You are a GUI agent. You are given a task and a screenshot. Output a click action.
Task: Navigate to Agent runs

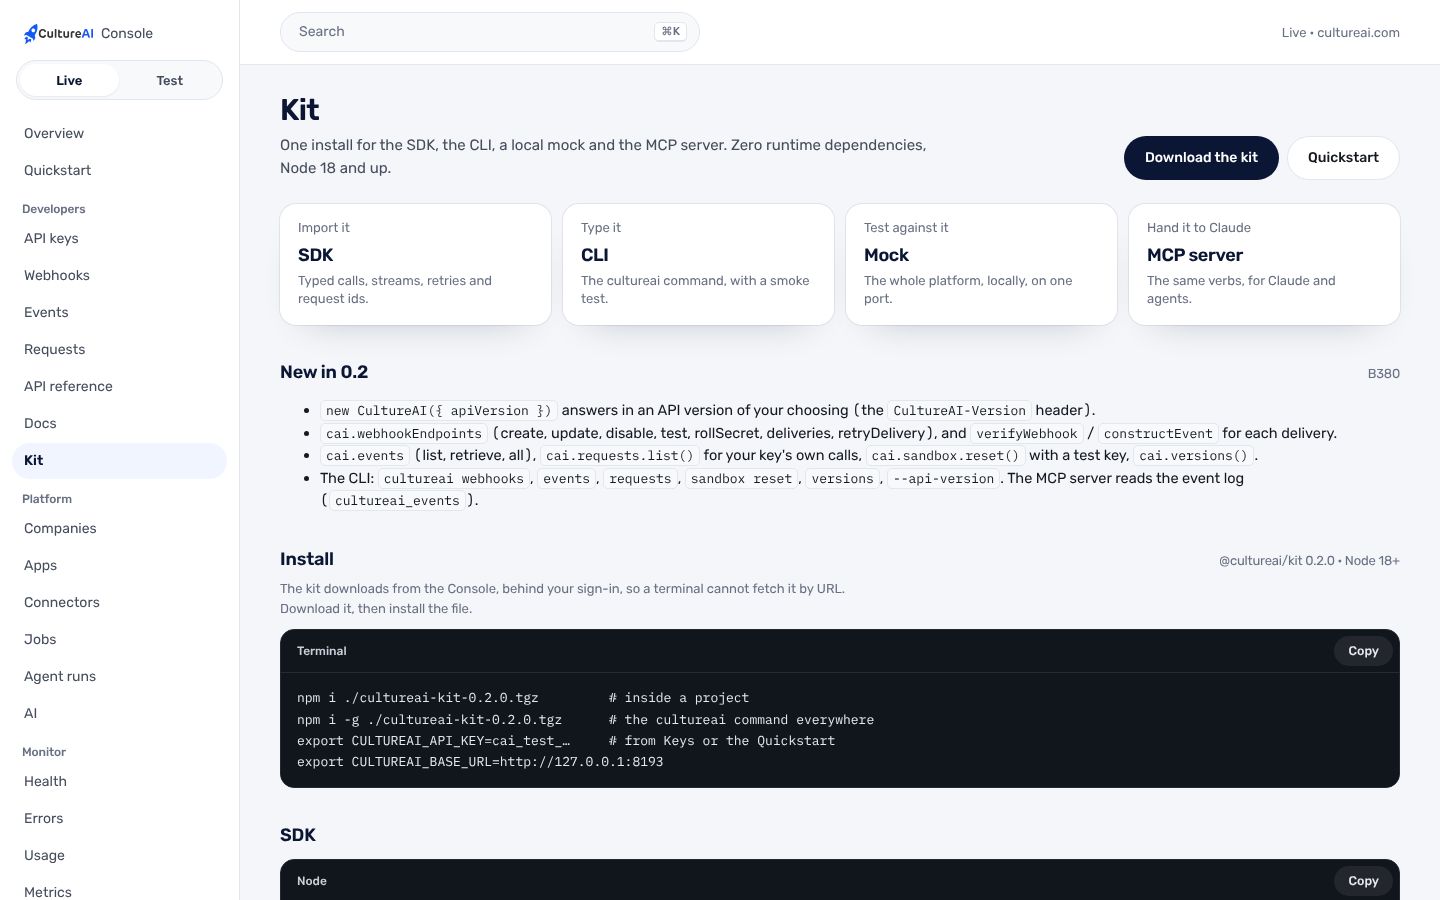point(119,676)
